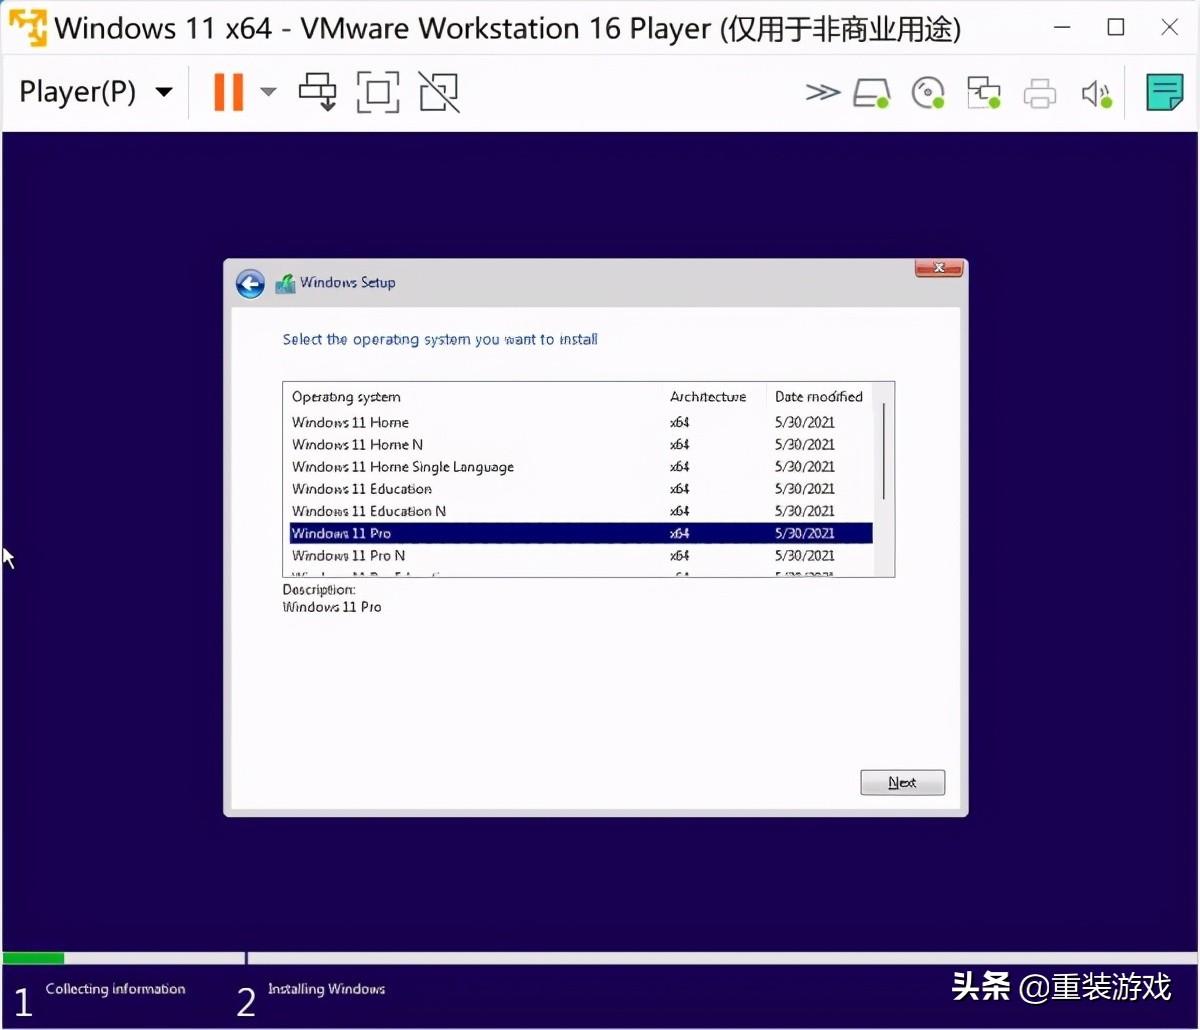Expand the hidden devices chevron
The width and height of the screenshot is (1200, 1030).
click(x=822, y=93)
